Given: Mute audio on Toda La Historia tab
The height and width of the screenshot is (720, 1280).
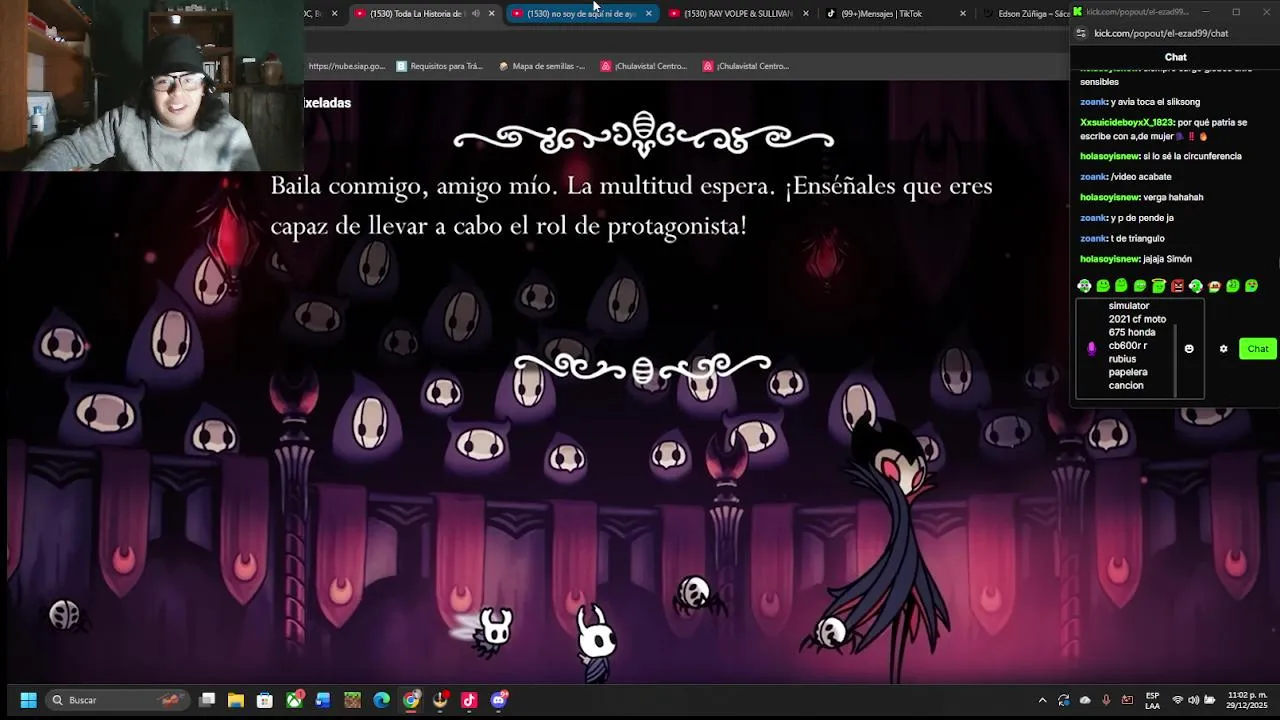Looking at the screenshot, I should click(475, 14).
